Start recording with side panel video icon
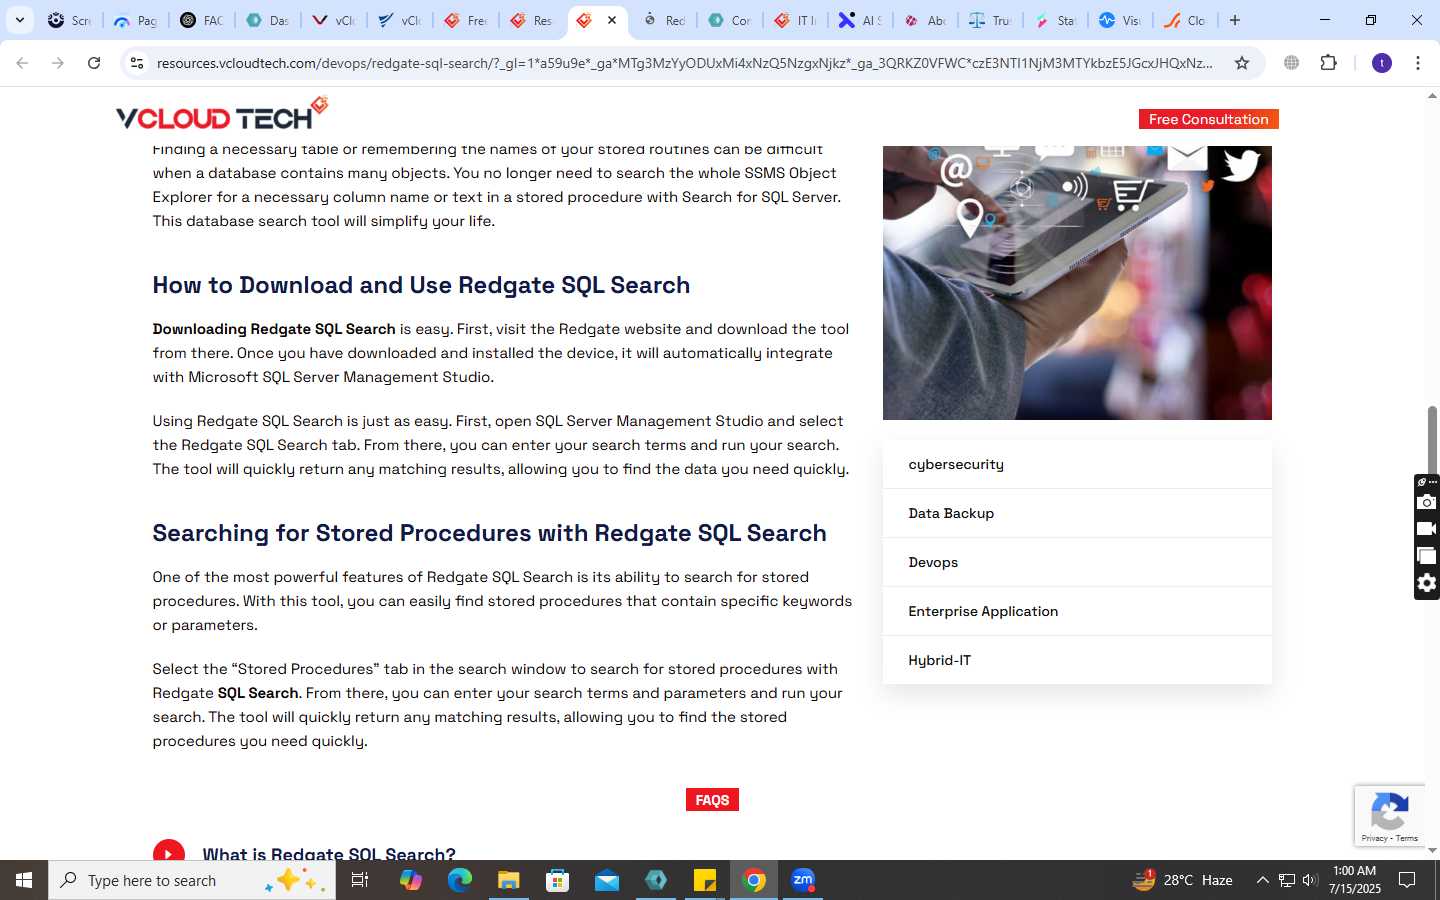 (x=1427, y=529)
